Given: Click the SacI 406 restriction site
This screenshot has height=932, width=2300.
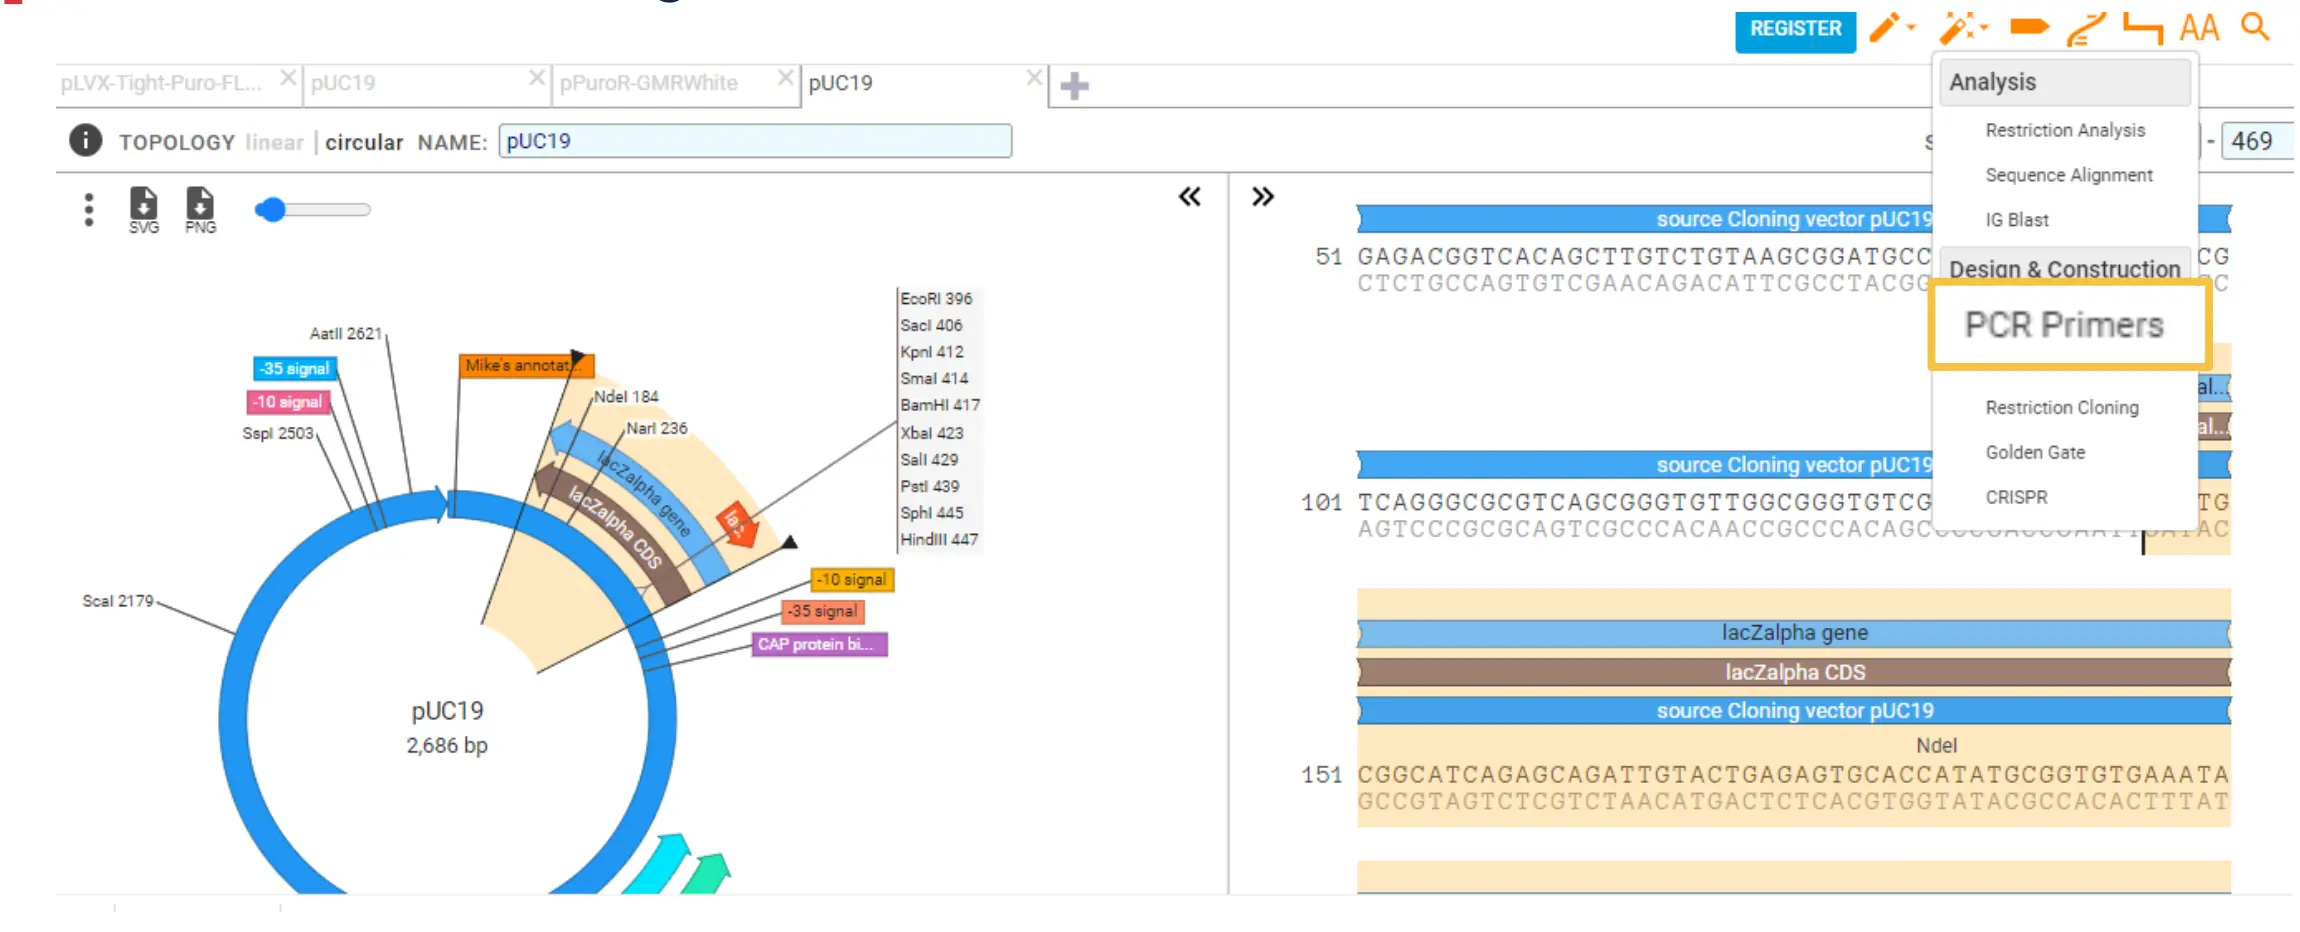Looking at the screenshot, I should coord(931,326).
